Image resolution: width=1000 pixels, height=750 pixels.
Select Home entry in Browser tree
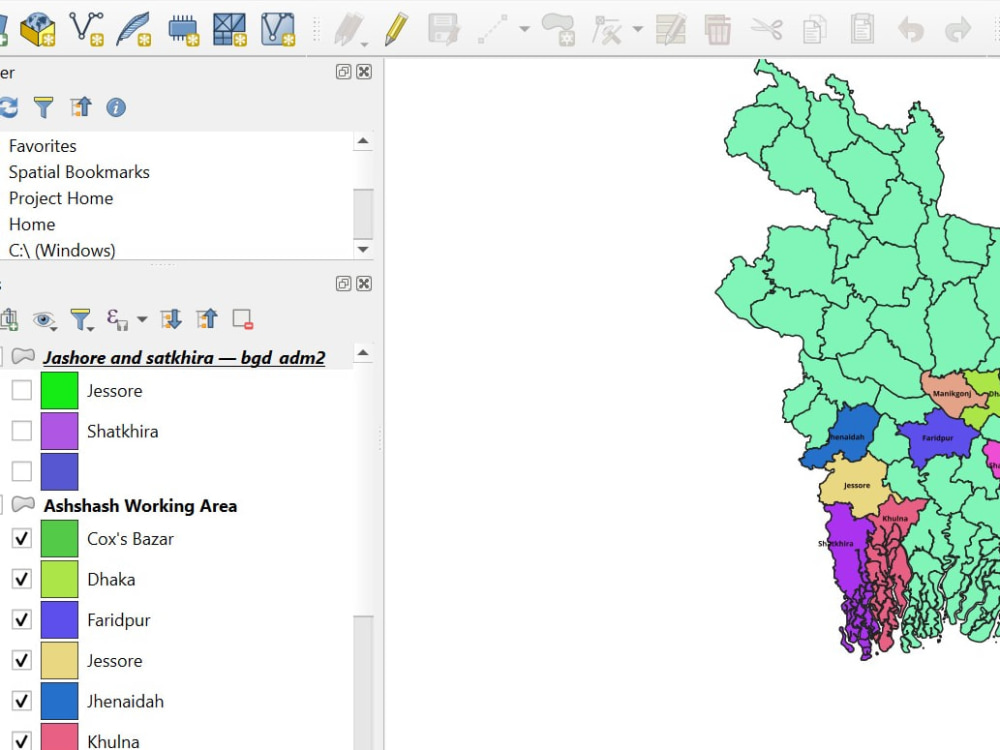pos(32,224)
